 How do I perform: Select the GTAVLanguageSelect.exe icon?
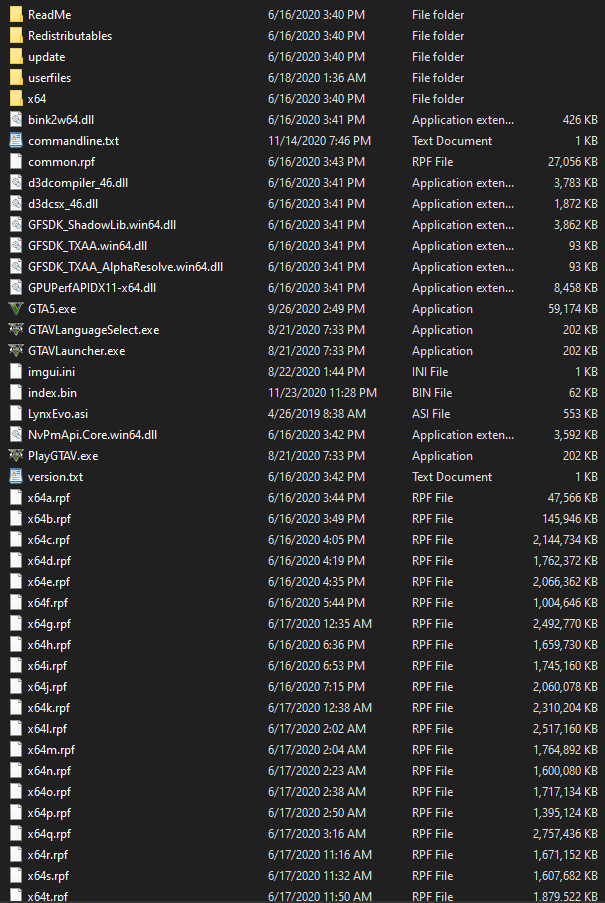(x=16, y=329)
